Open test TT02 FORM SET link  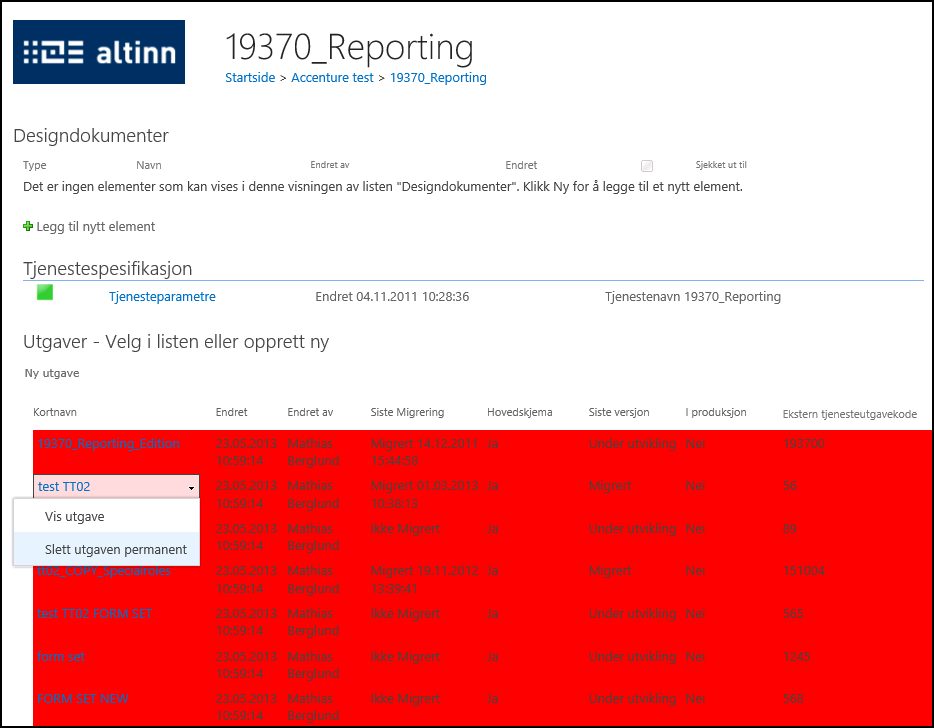pos(95,614)
